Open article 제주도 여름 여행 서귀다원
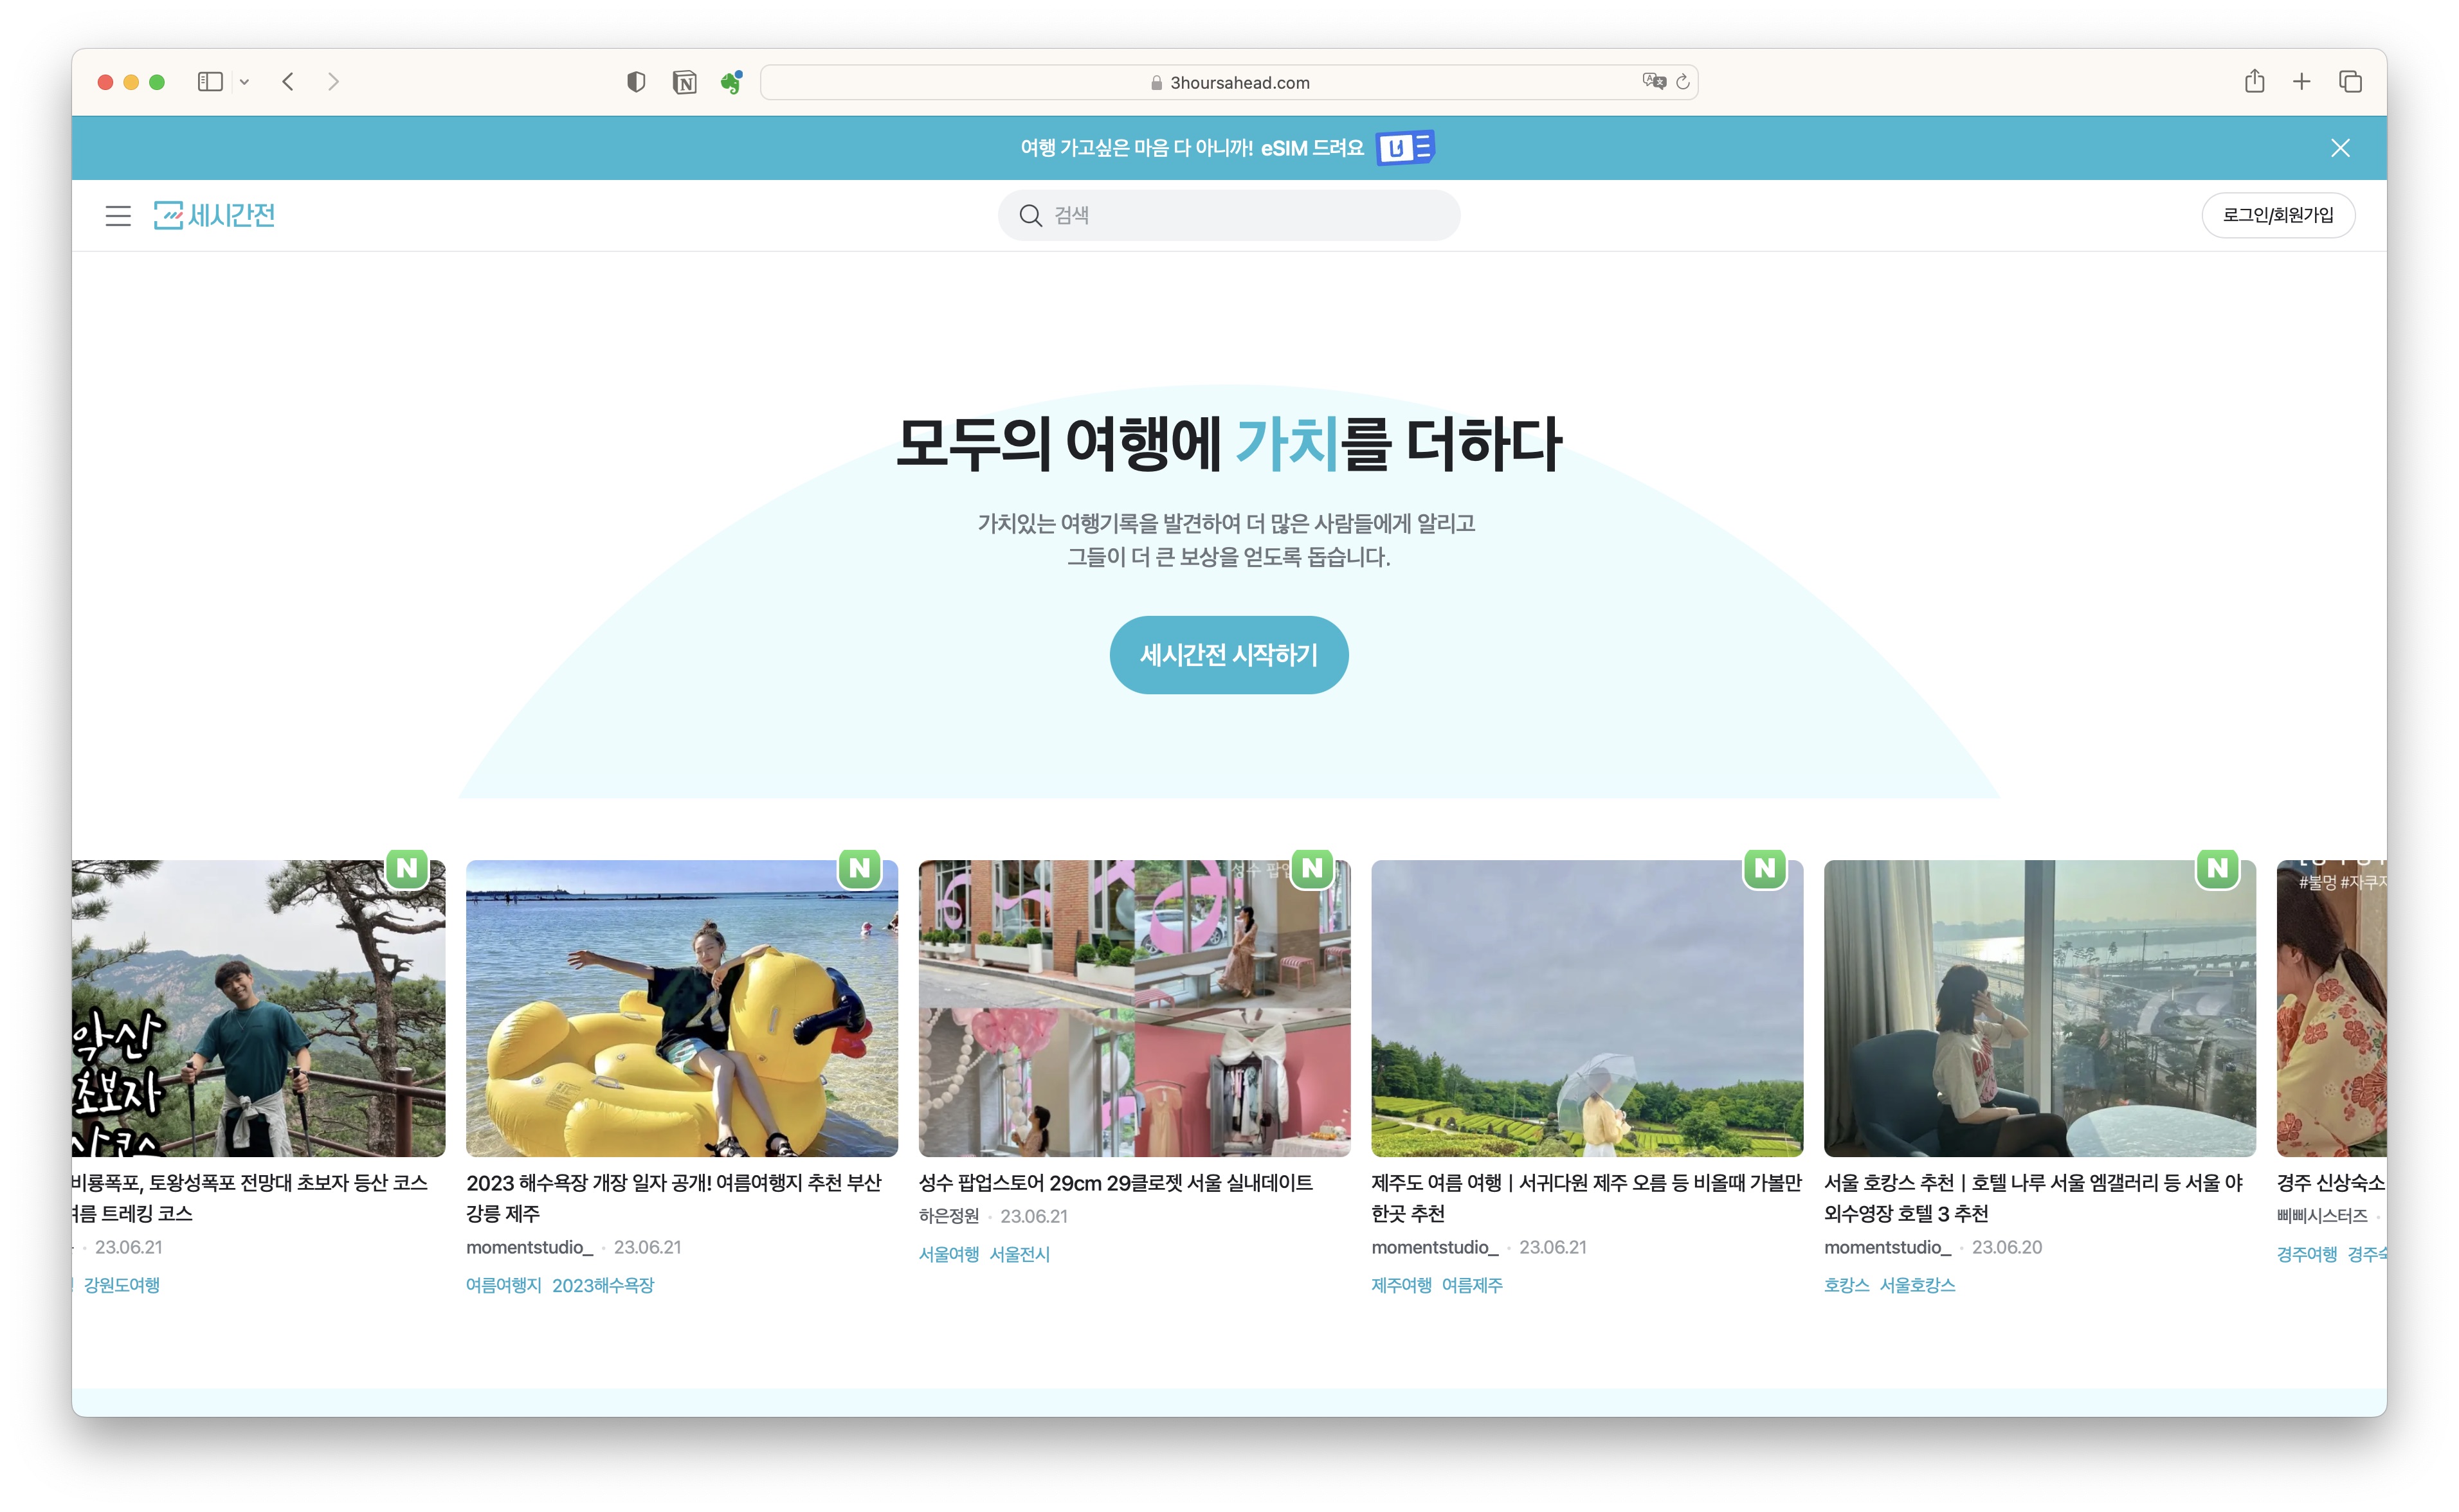2459x1512 pixels. point(1587,1198)
